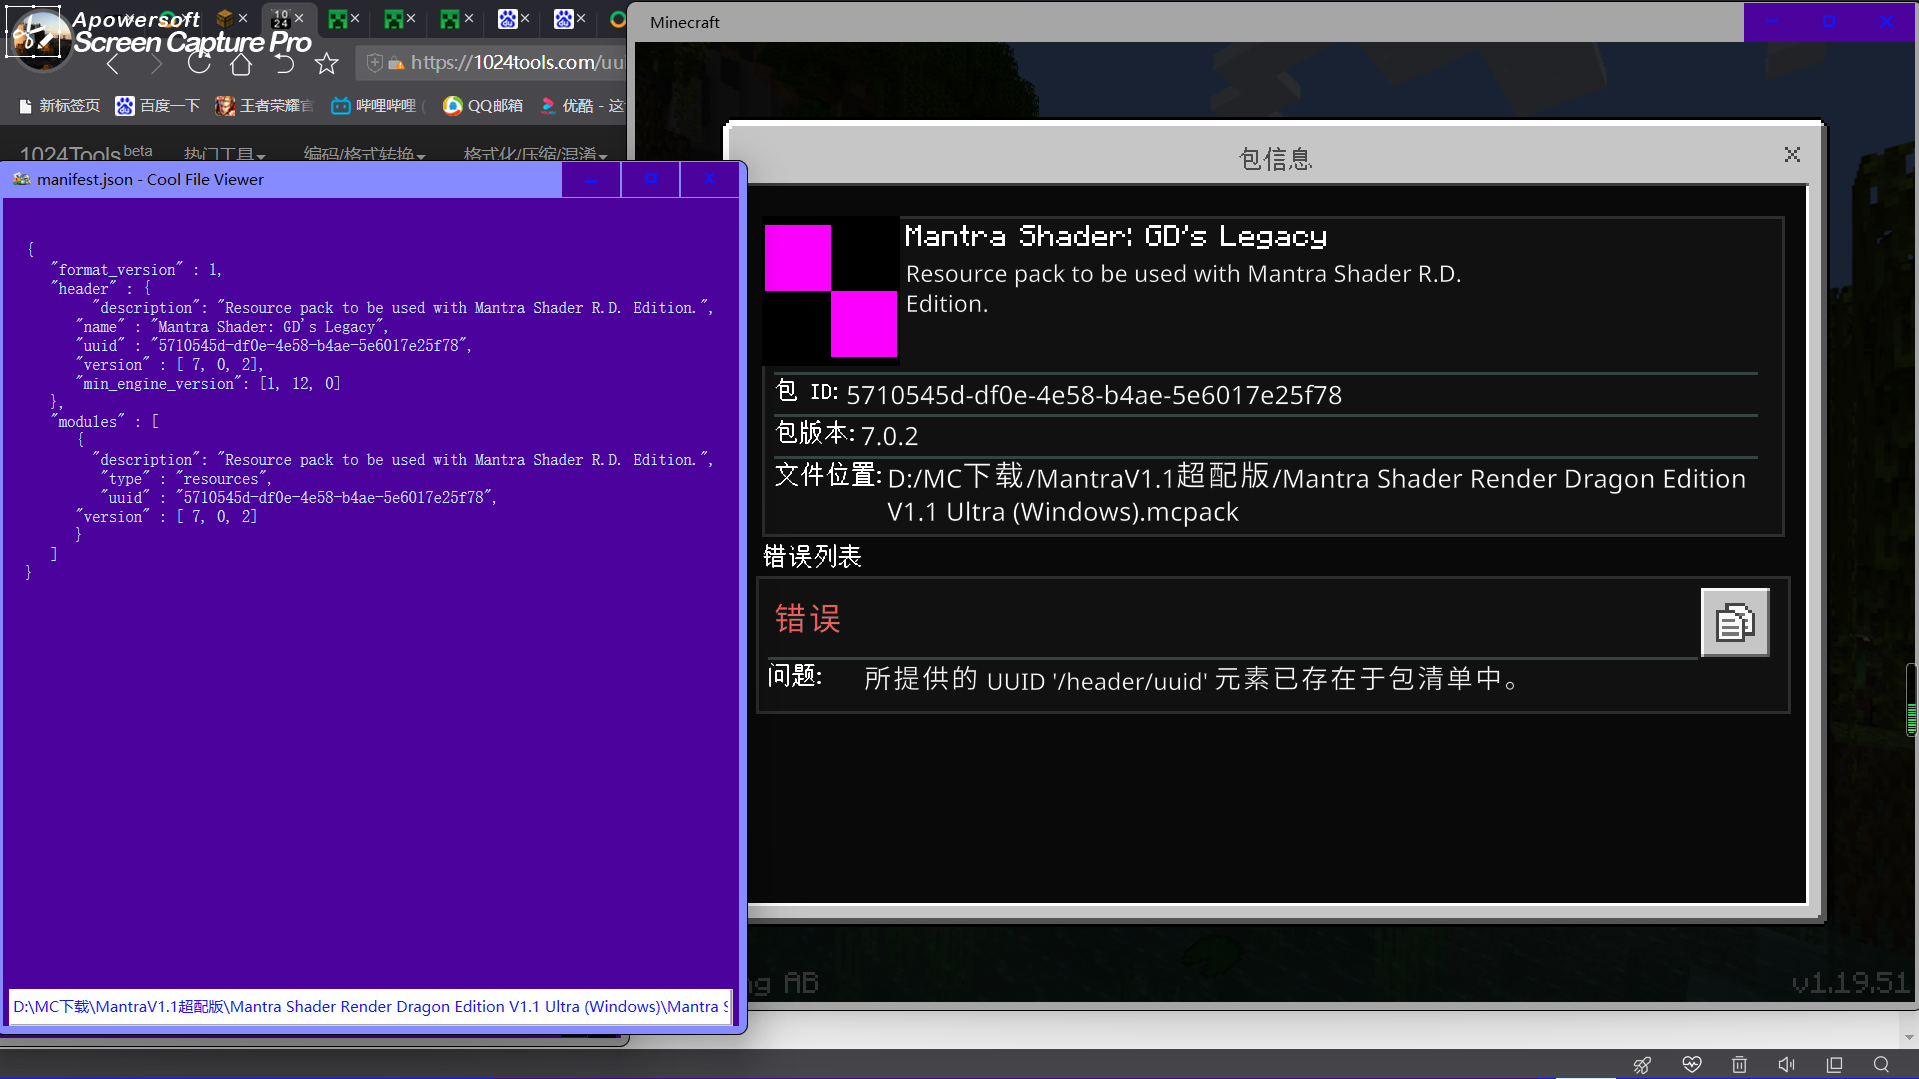The height and width of the screenshot is (1079, 1919).
Task: Click the "min_engine_version" line in manifest
Action: click(x=208, y=384)
